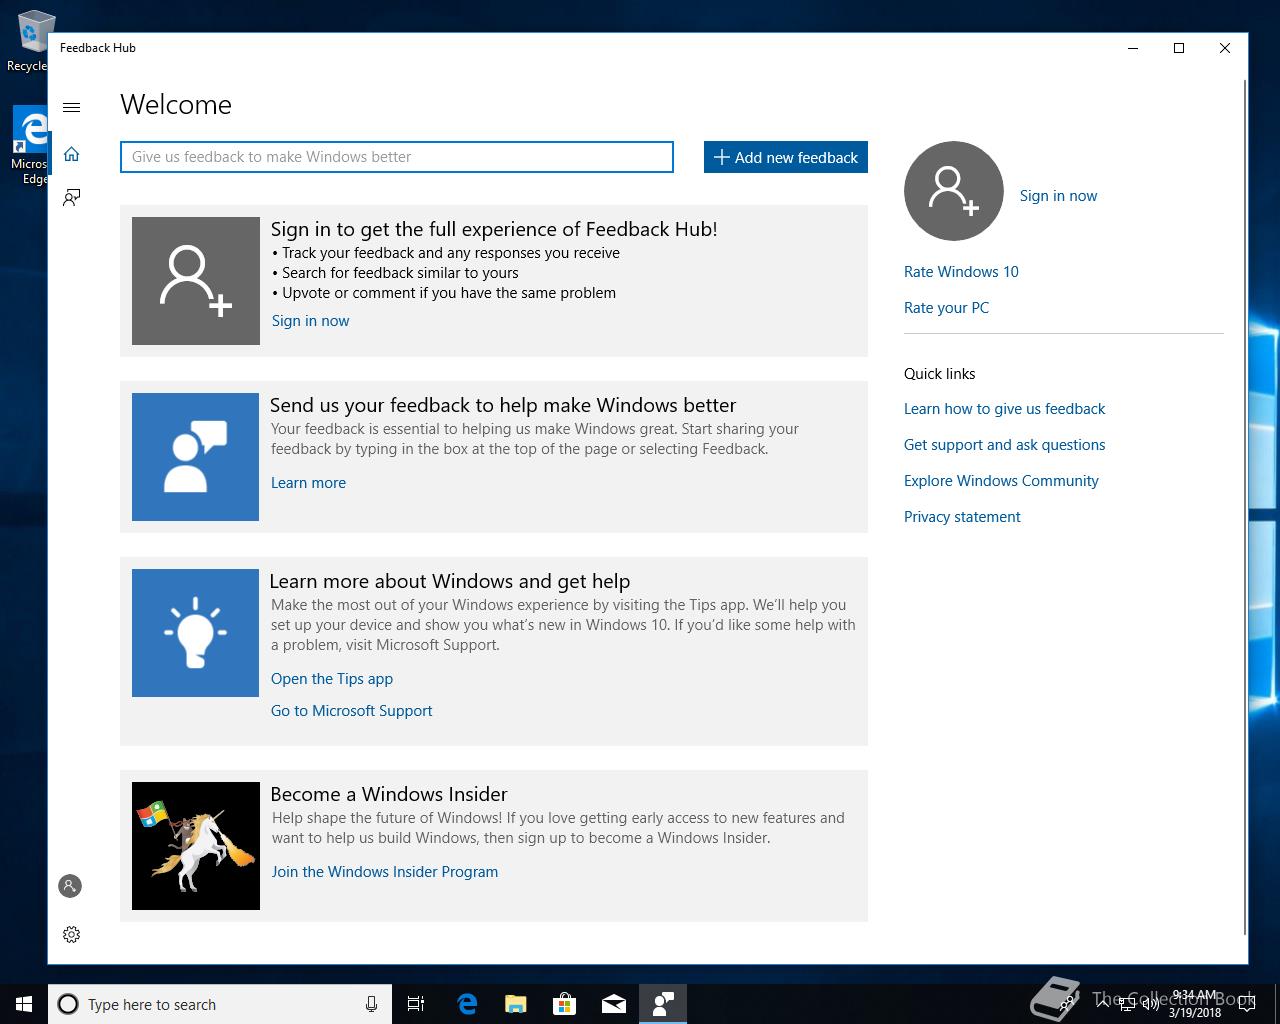
Task: Open Learn how to give us feedback
Action: click(x=1004, y=409)
